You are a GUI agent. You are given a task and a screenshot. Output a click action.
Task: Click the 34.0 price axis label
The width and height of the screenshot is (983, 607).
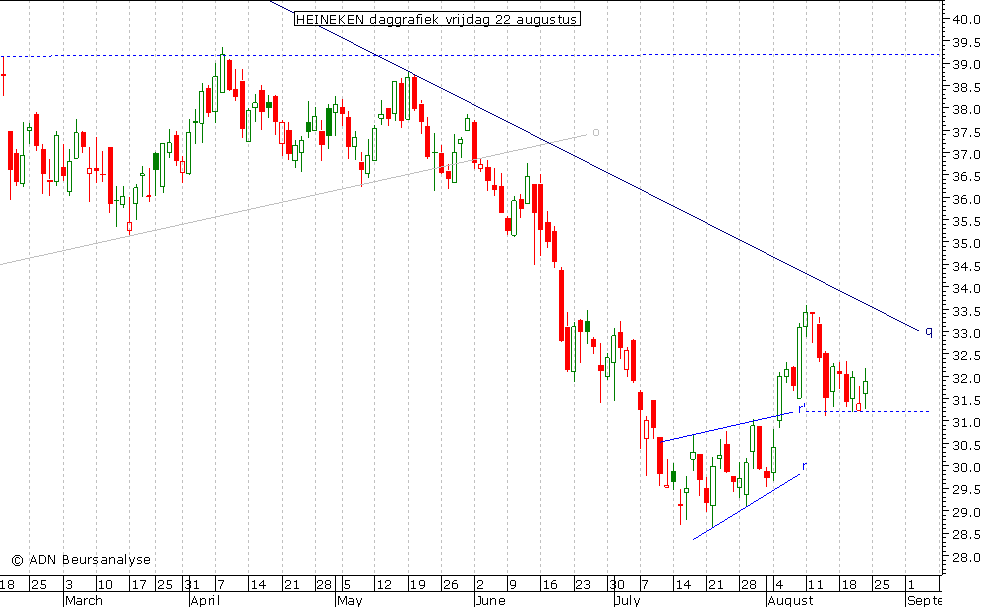click(x=966, y=289)
